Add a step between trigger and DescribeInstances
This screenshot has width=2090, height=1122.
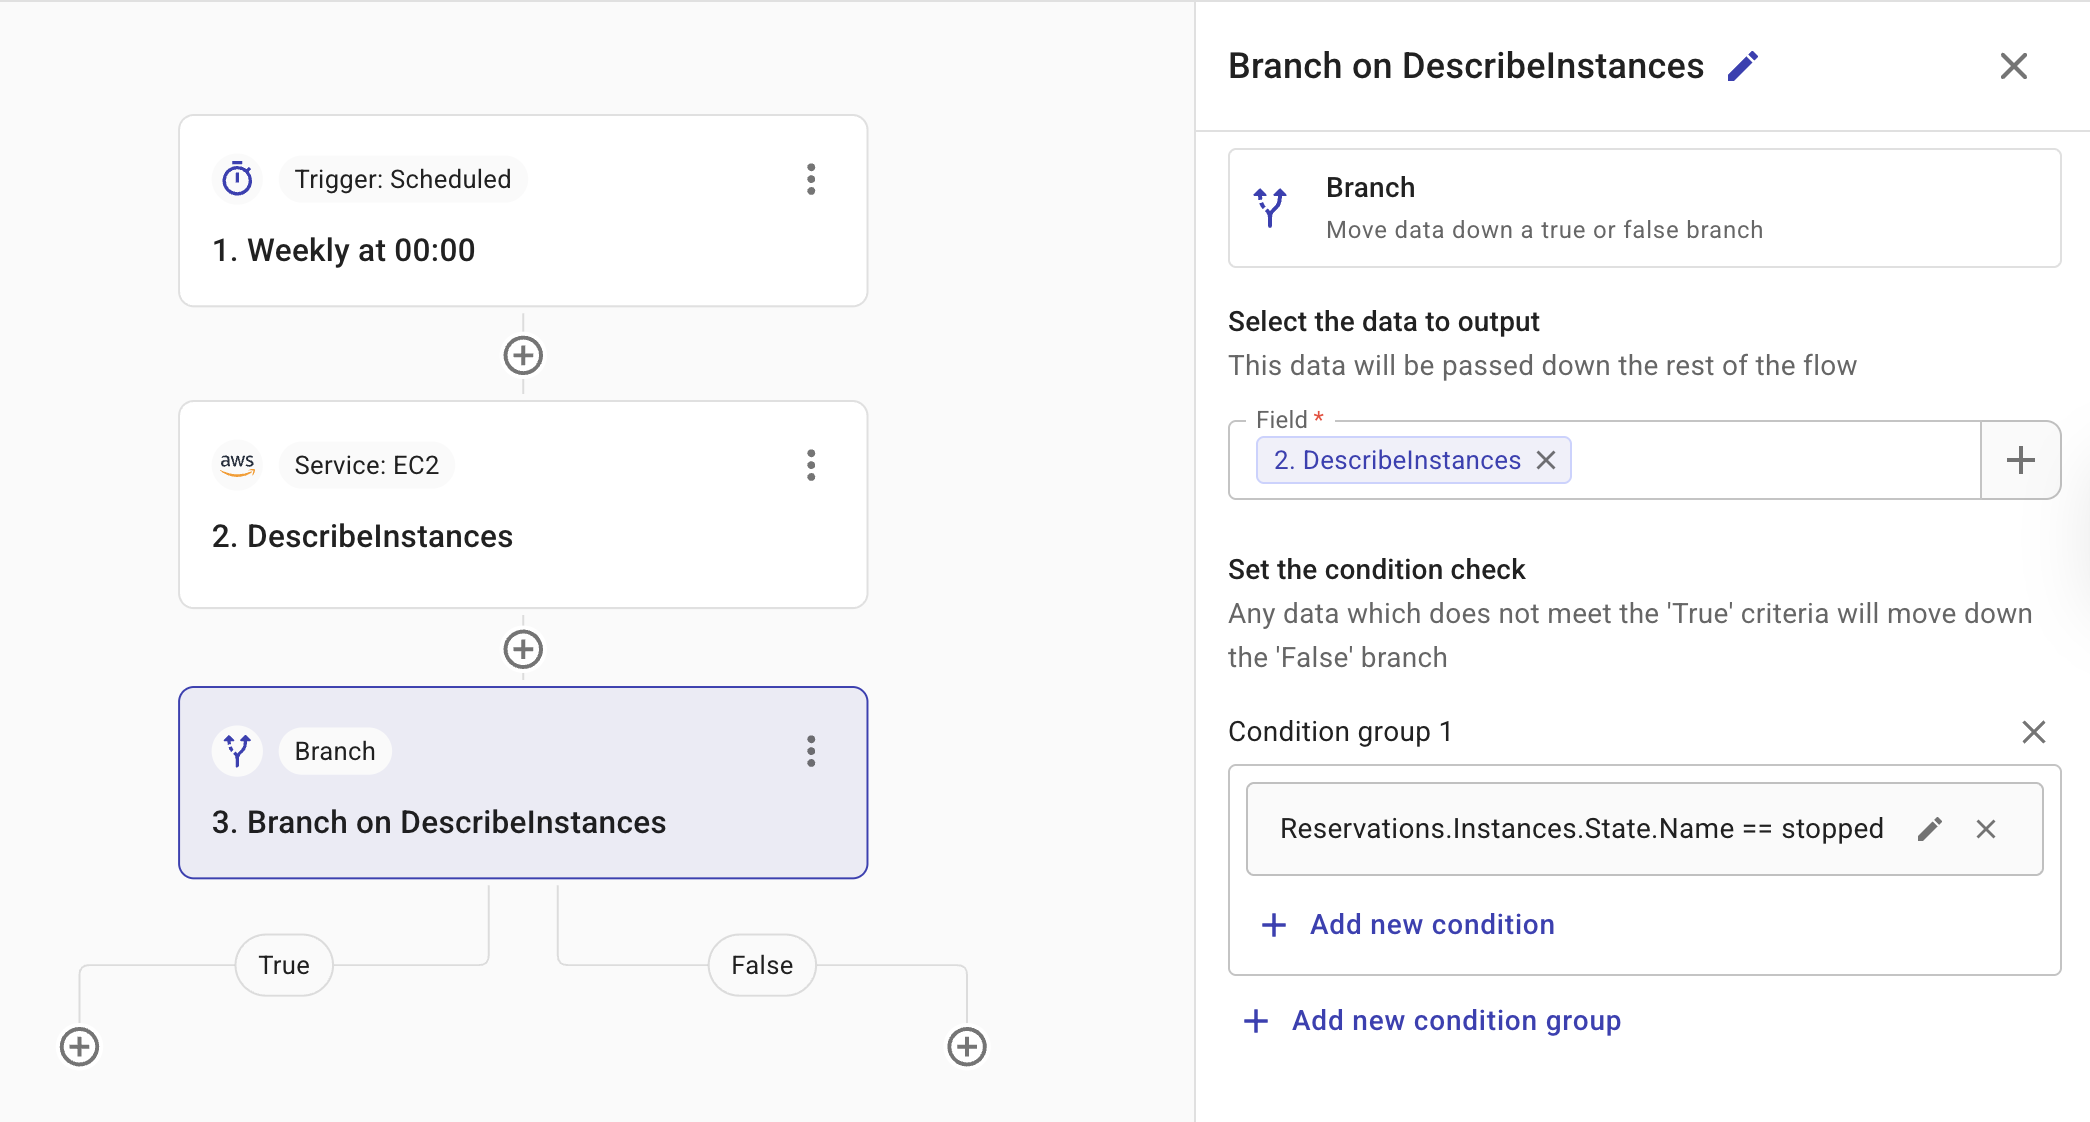point(522,355)
